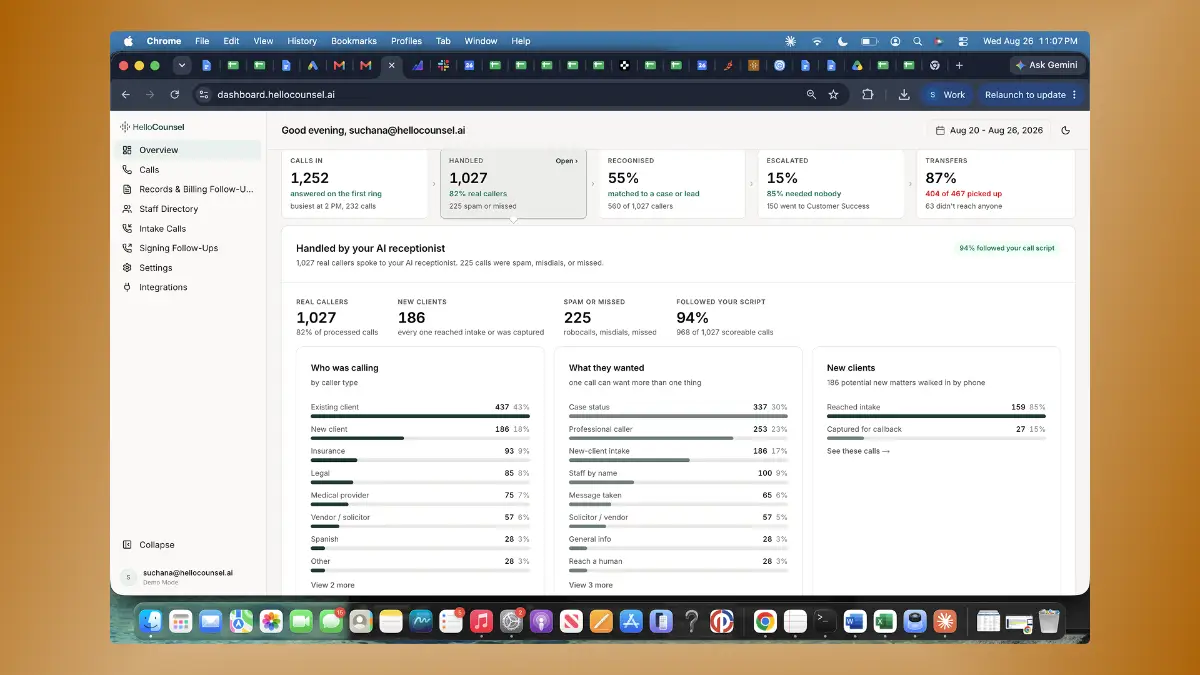
Task: Open the Profiles menu
Action: [x=406, y=41]
